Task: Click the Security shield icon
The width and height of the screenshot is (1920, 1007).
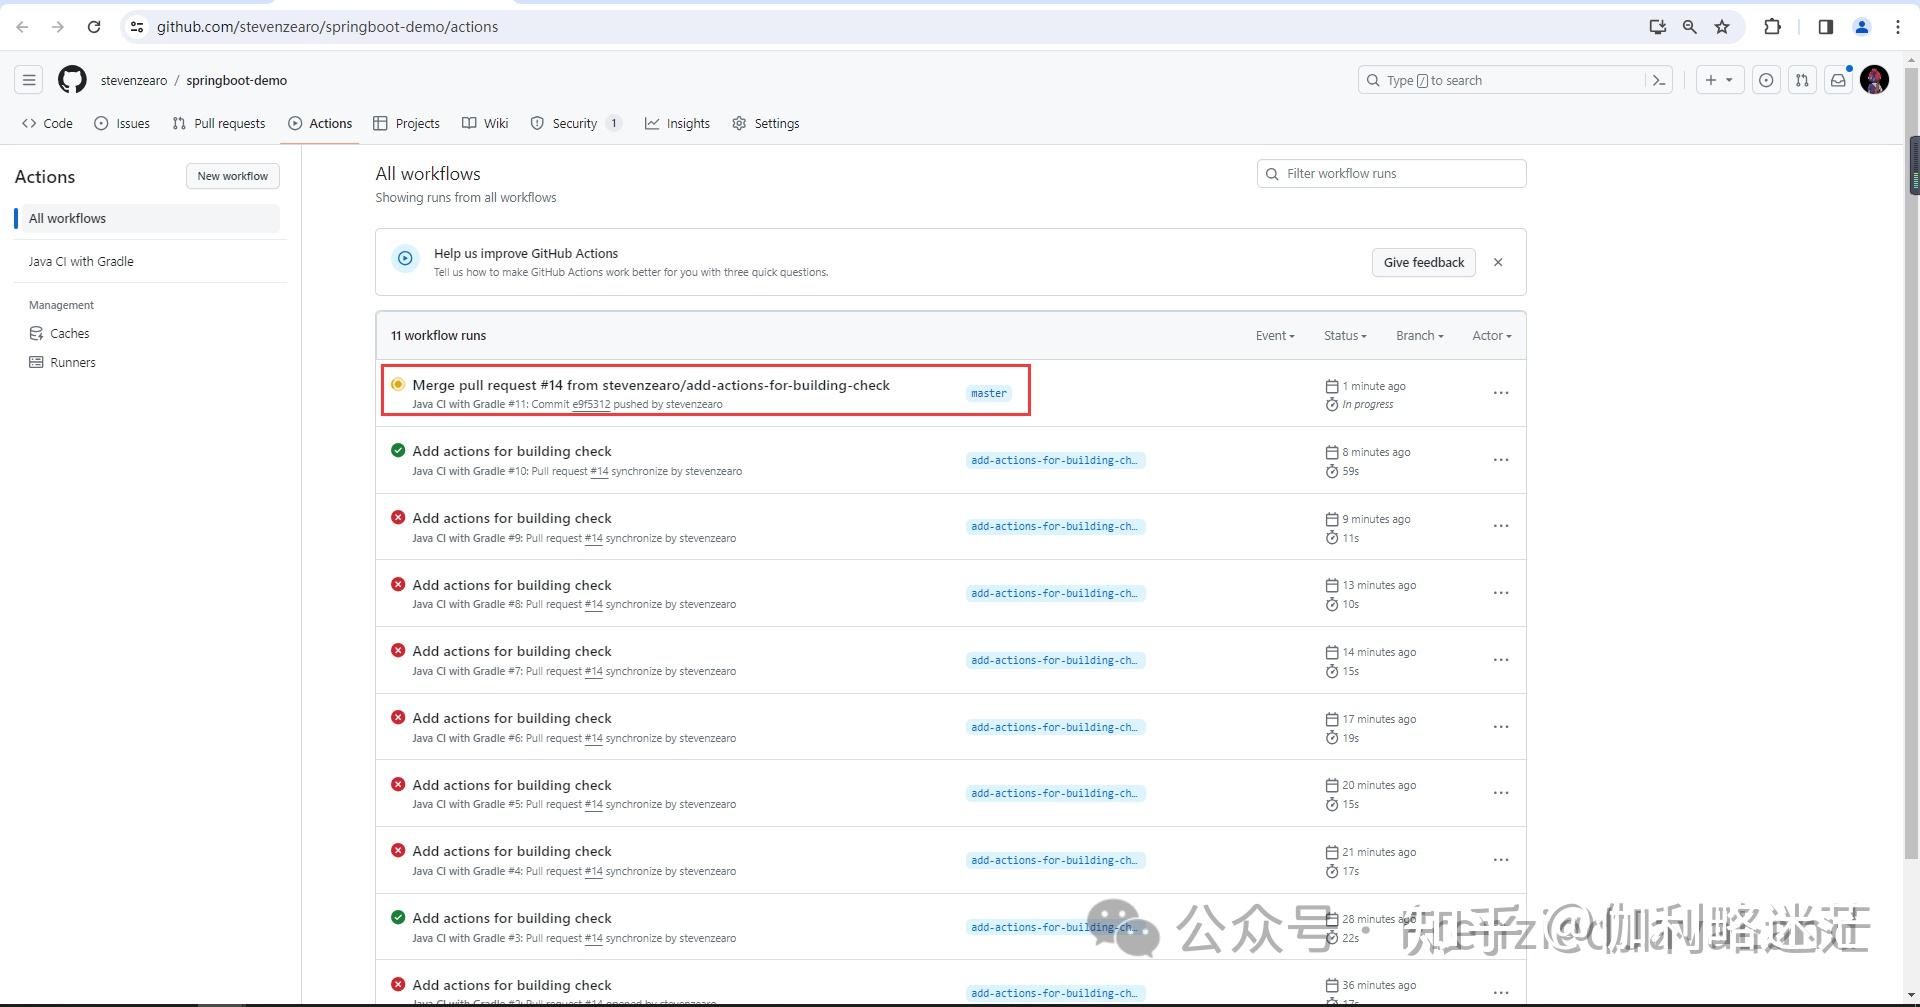Action: click(538, 123)
